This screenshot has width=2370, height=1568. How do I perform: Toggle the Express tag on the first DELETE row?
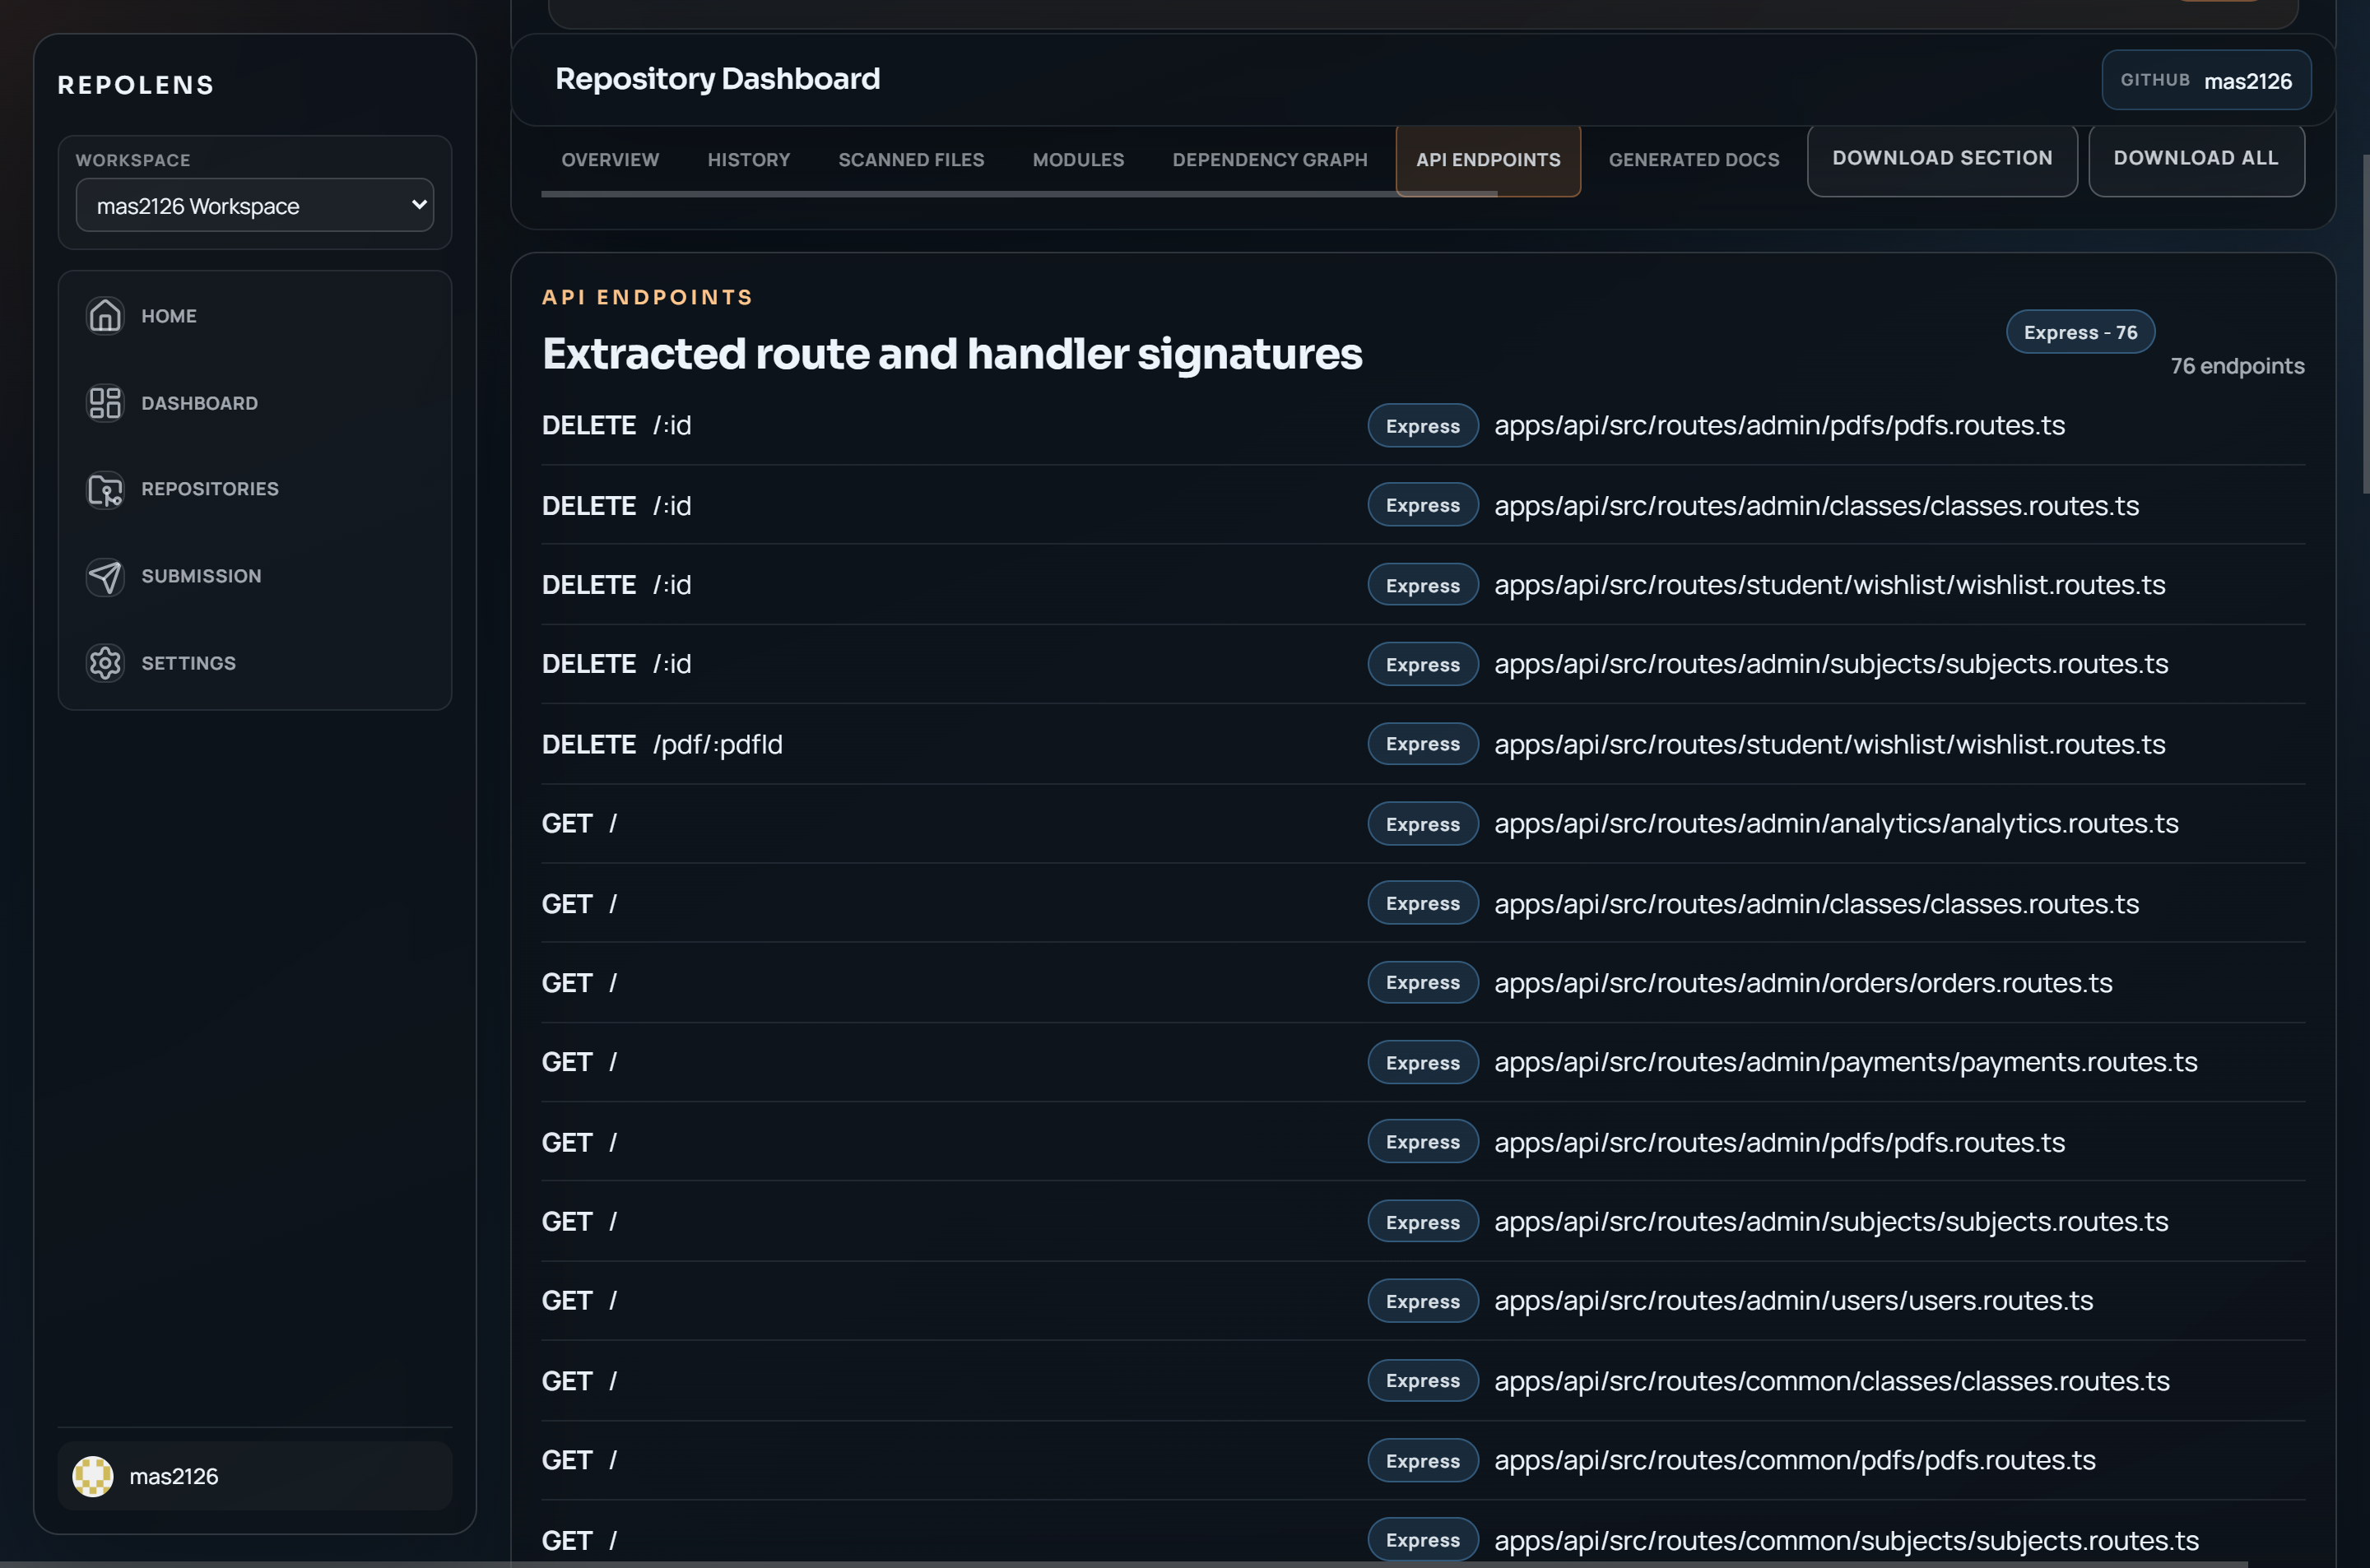point(1422,425)
